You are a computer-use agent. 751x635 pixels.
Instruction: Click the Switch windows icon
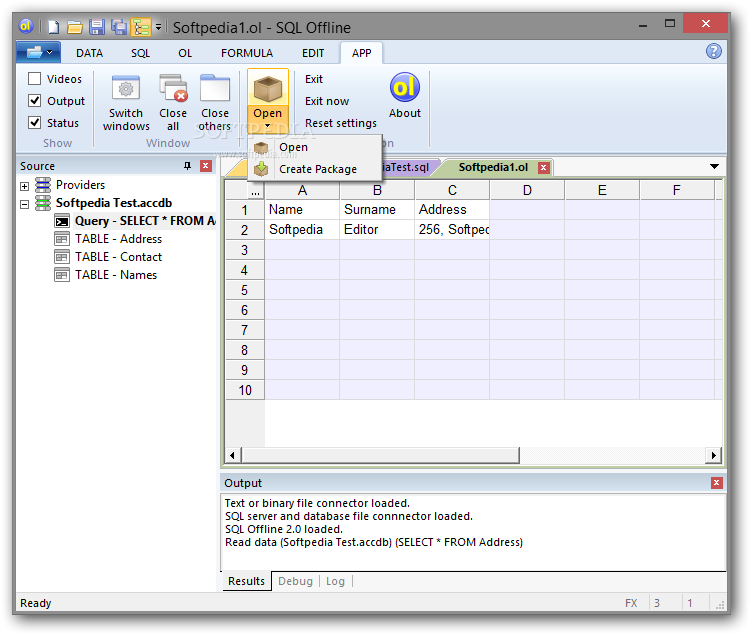point(126,88)
